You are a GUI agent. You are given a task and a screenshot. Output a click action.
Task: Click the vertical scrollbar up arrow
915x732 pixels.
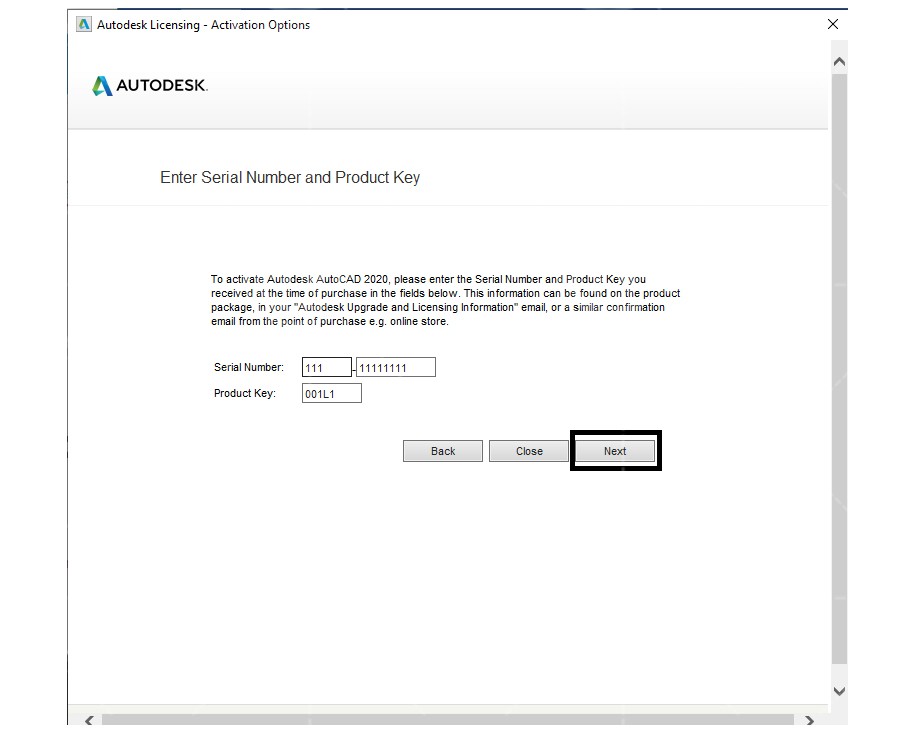click(x=839, y=62)
